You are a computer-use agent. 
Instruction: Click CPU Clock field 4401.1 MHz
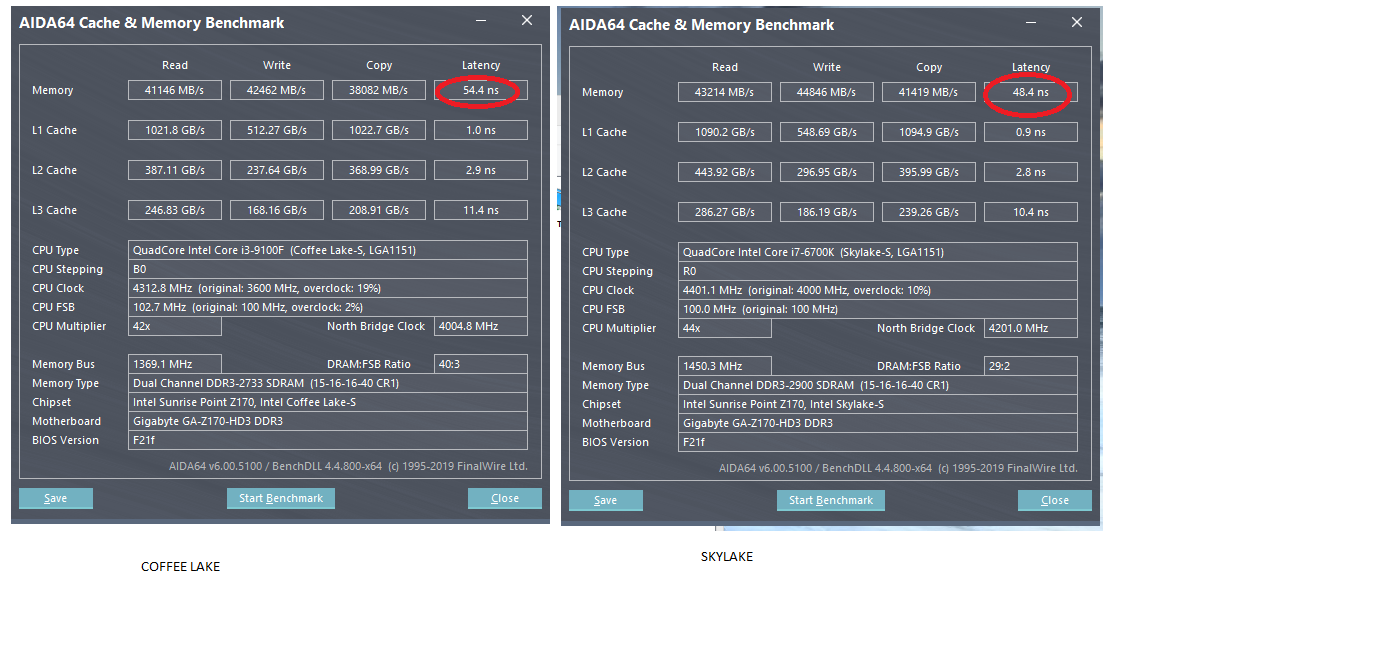click(878, 290)
